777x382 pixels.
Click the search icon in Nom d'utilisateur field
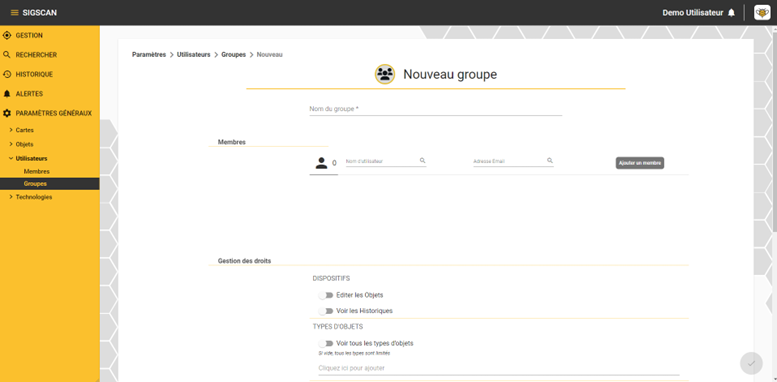(423, 161)
